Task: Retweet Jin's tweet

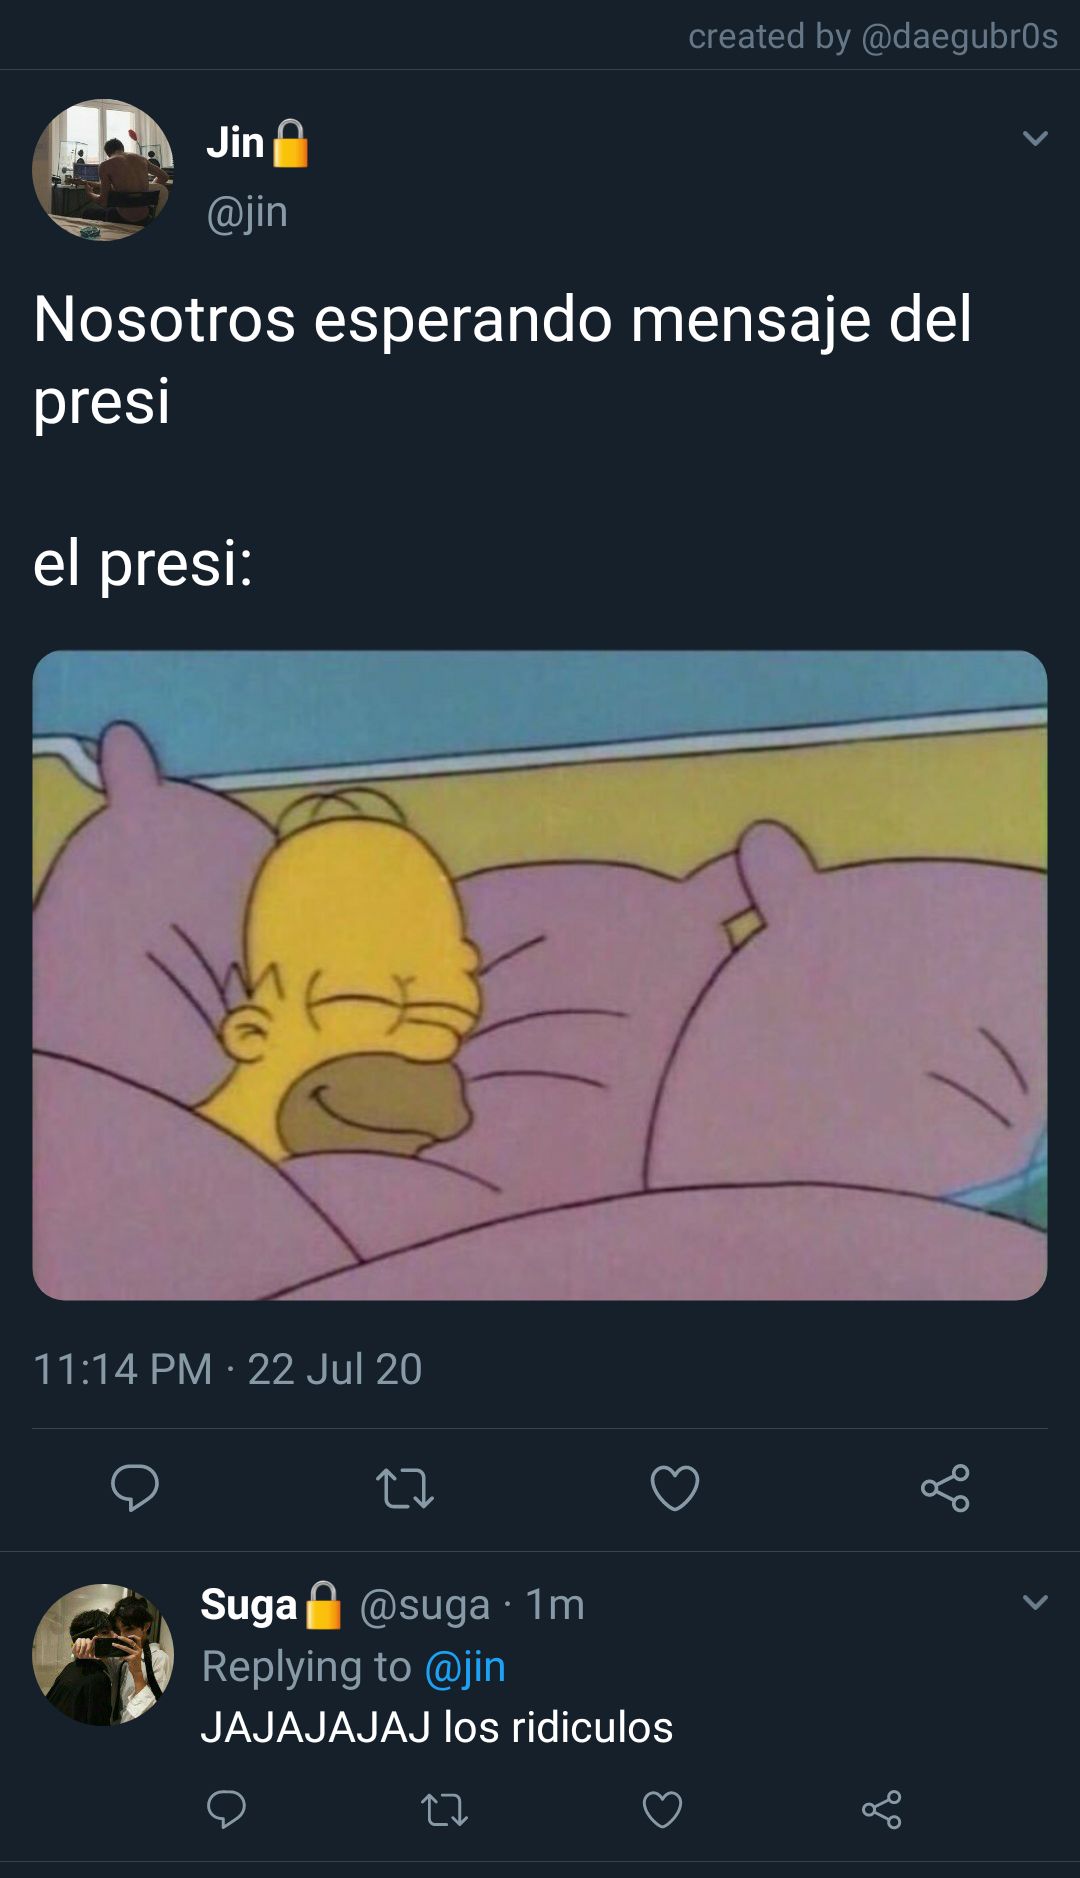Action: (405, 1488)
